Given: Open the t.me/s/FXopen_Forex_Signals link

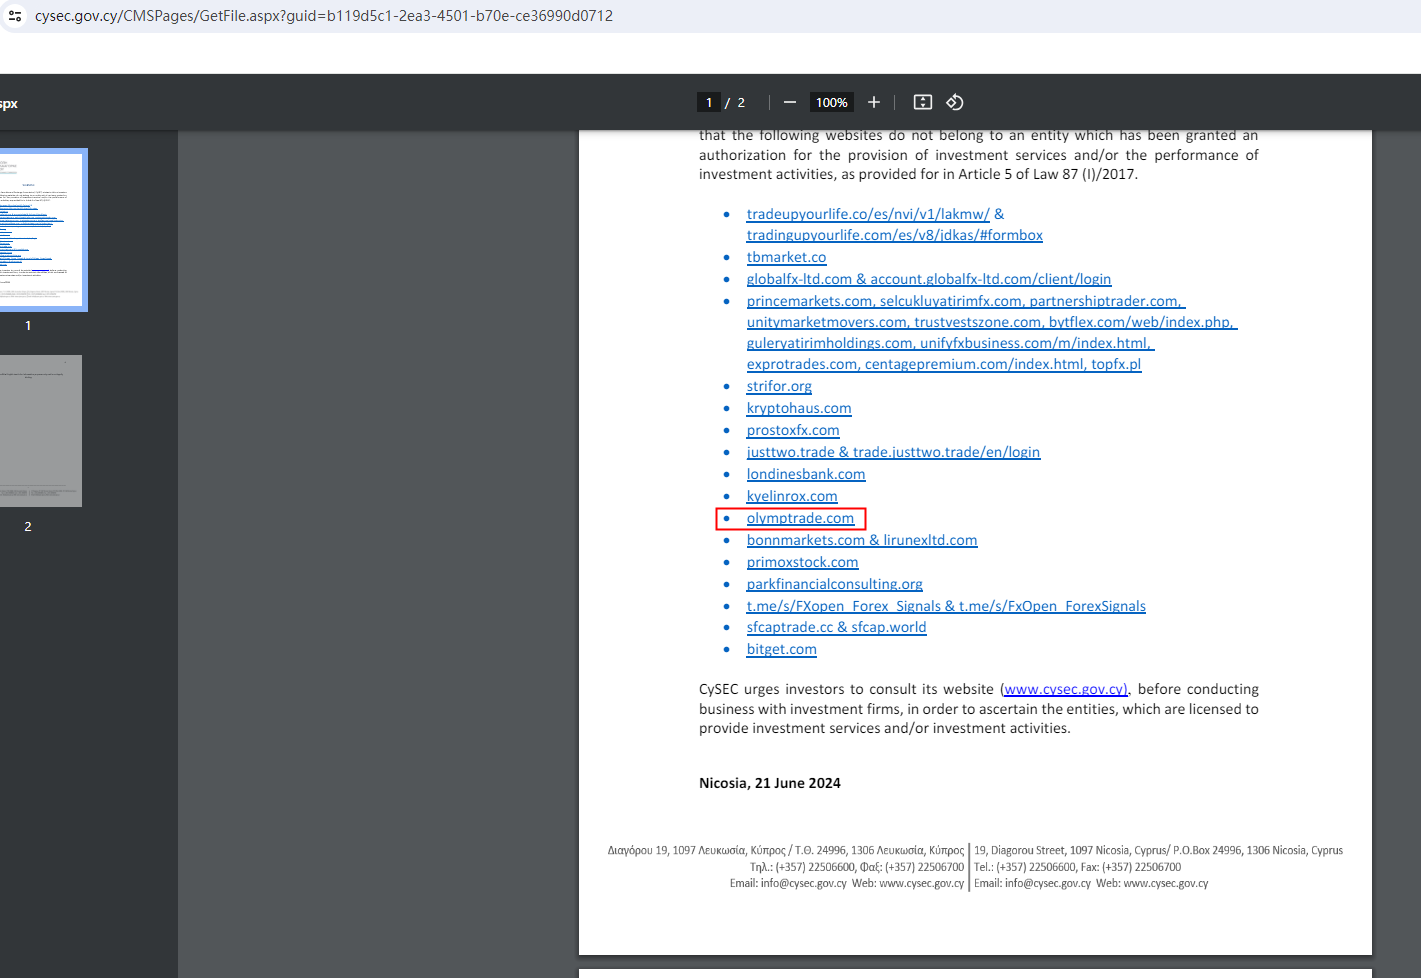Looking at the screenshot, I should (x=946, y=606).
